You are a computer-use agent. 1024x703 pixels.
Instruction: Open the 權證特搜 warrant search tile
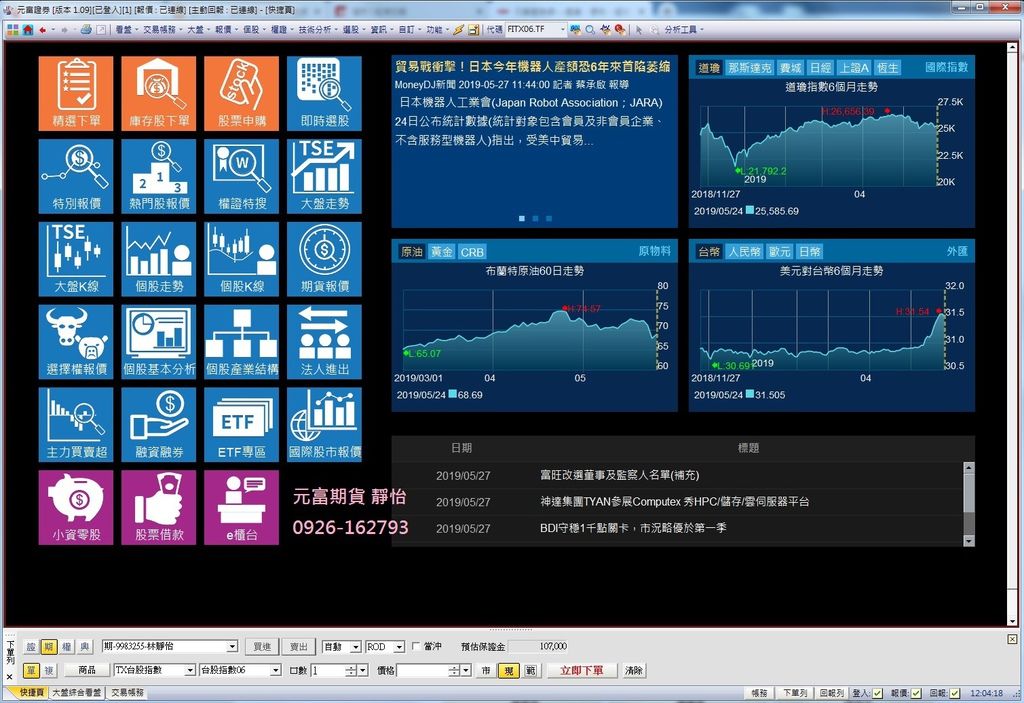pos(242,176)
